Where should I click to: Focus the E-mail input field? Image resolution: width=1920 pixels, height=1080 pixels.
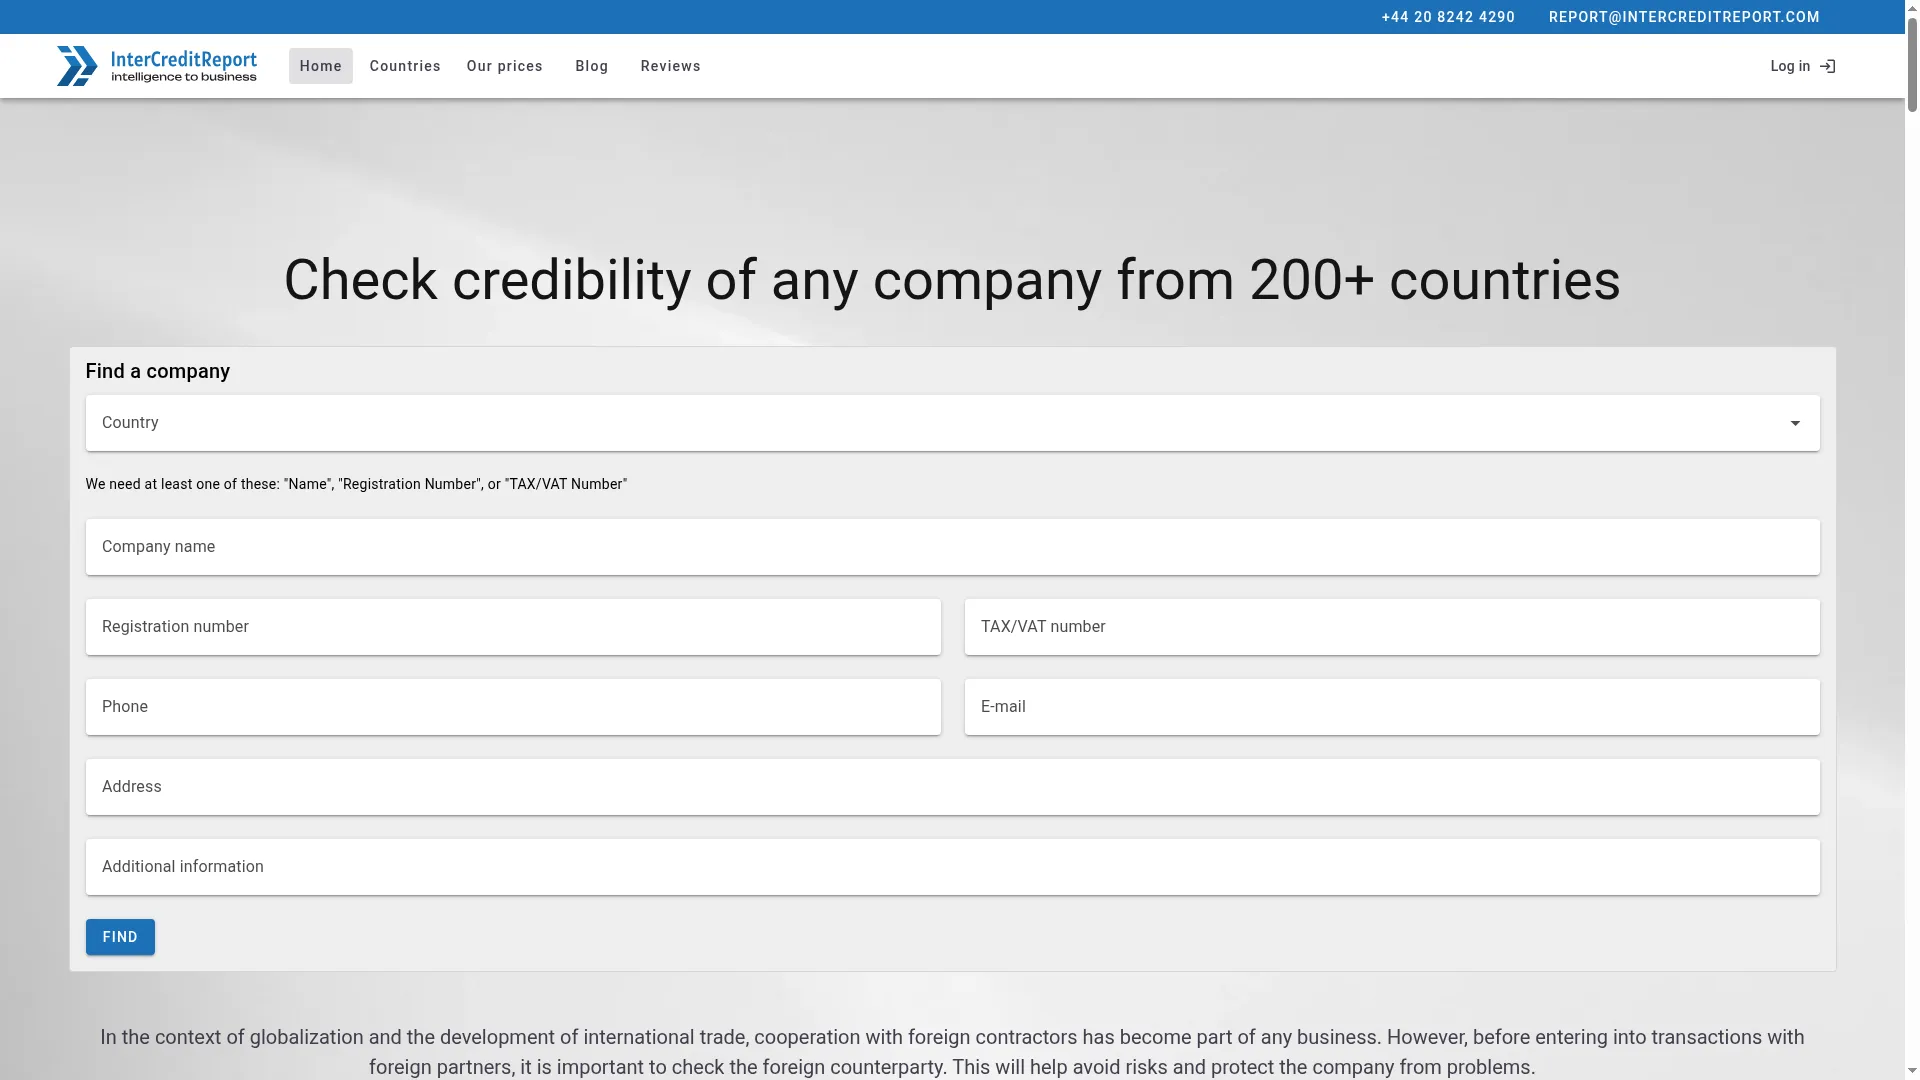click(x=1392, y=707)
